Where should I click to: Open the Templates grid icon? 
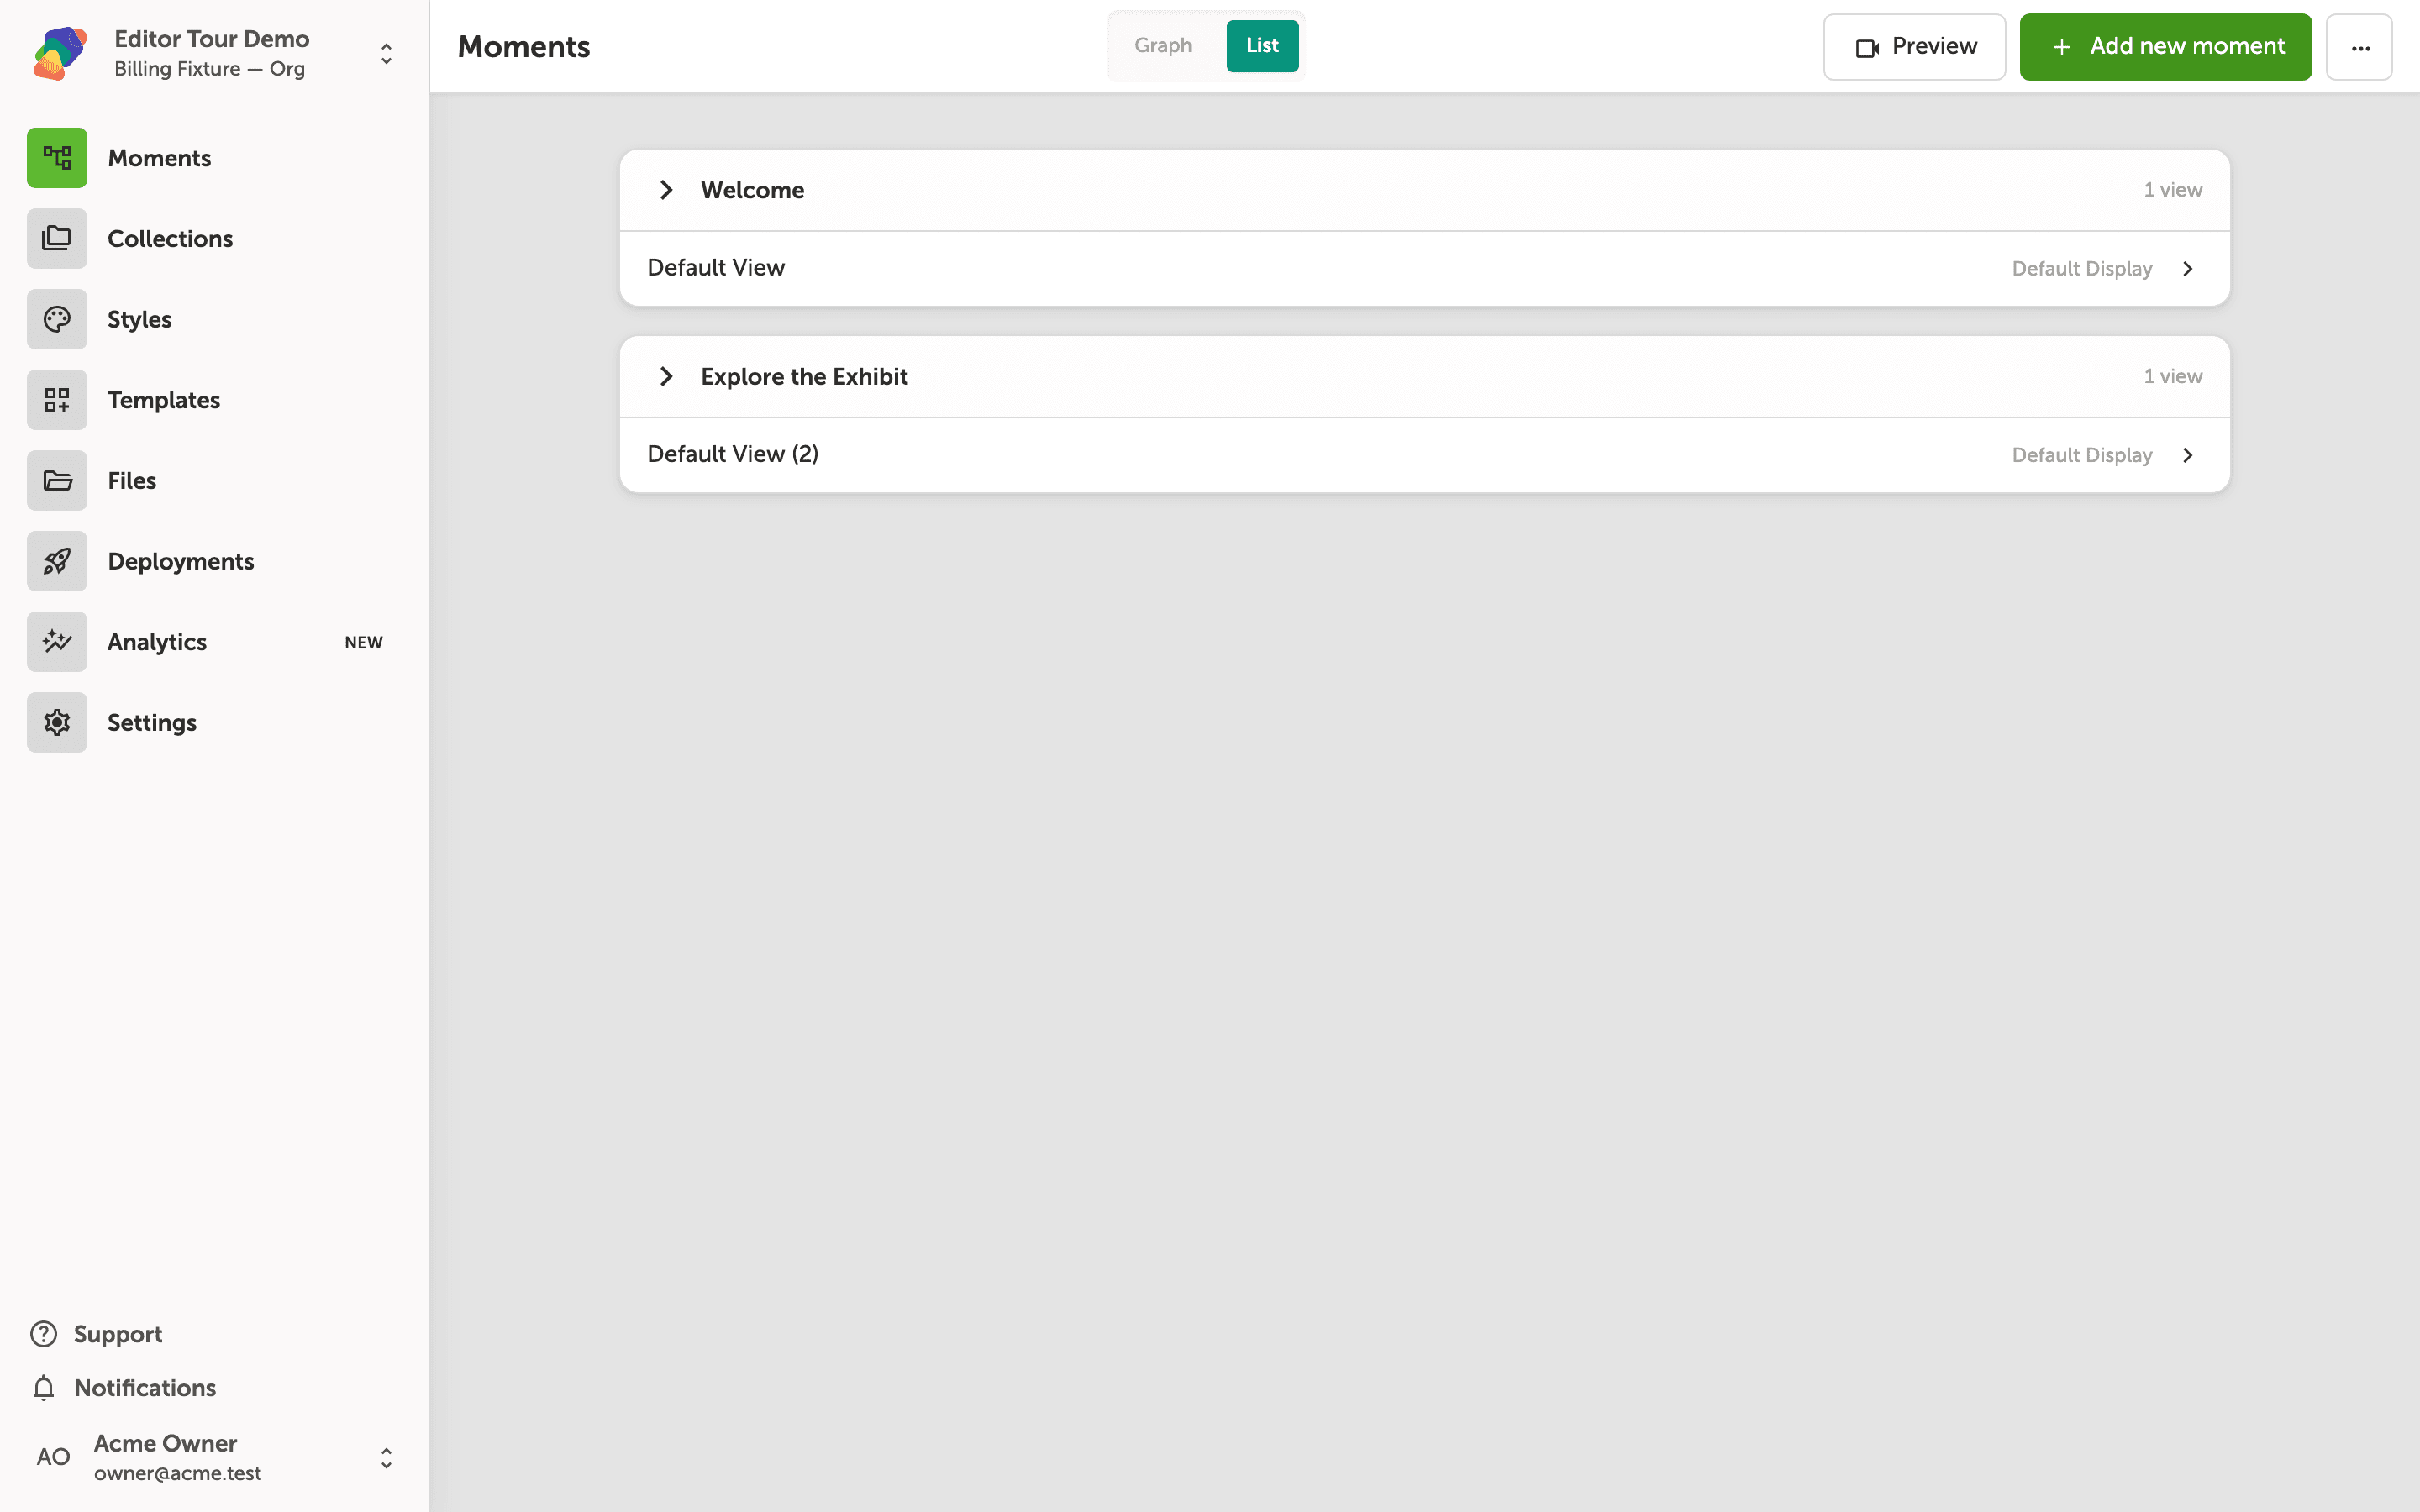point(57,400)
